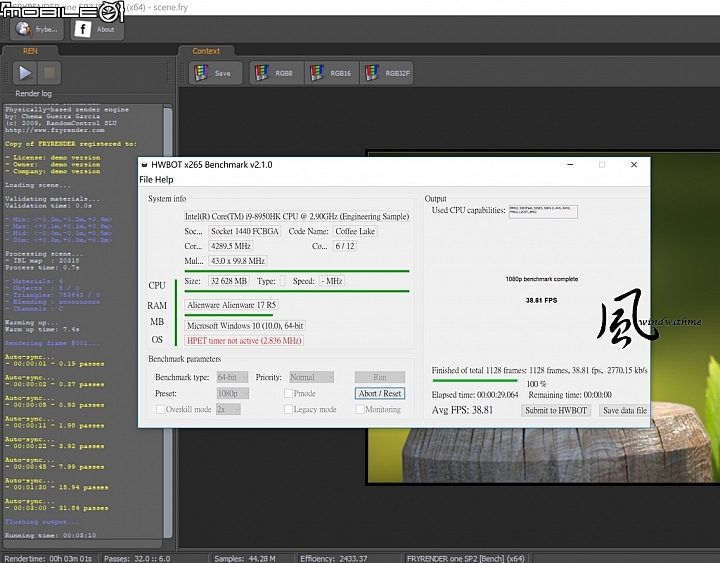Image resolution: width=720 pixels, height=563 pixels.
Task: Open the Facebook About button
Action: coord(97,29)
